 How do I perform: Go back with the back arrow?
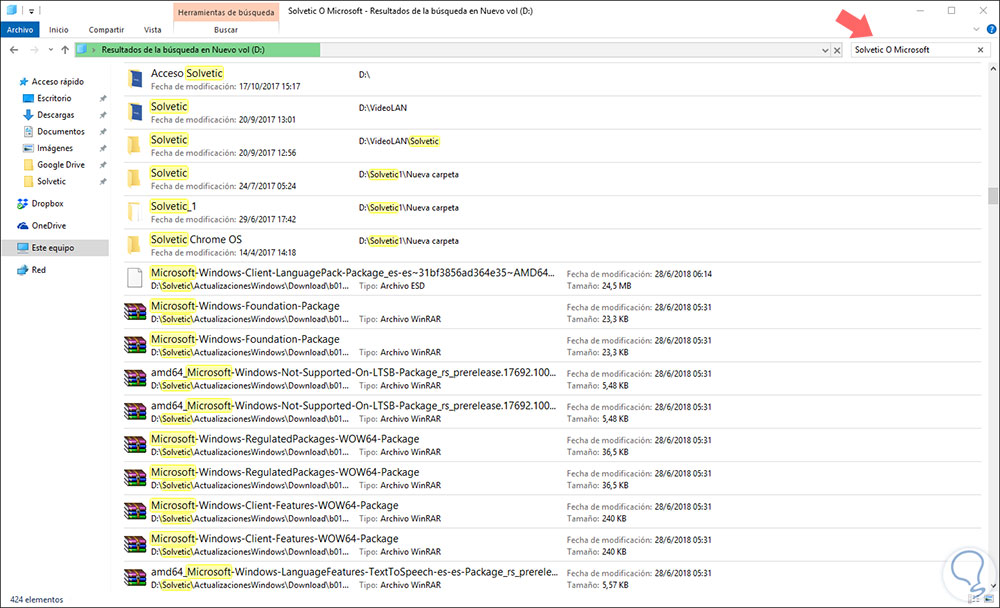click(x=14, y=50)
